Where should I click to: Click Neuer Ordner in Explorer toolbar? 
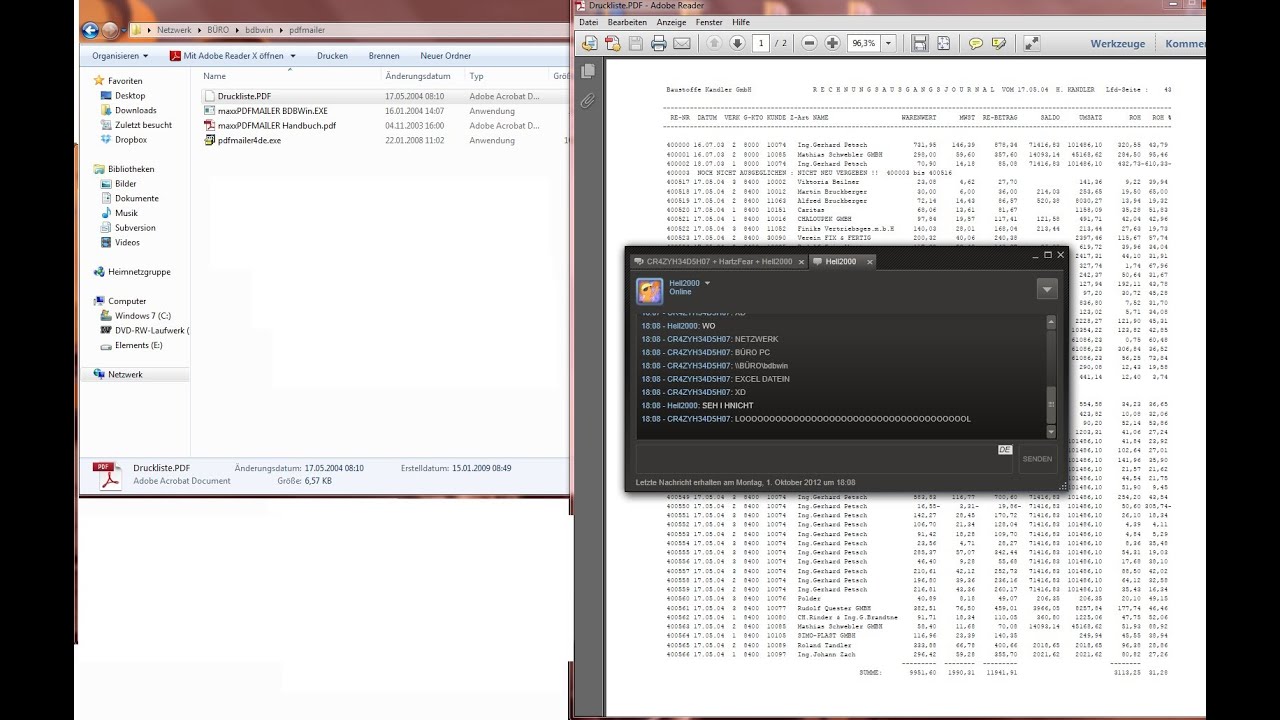[446, 56]
